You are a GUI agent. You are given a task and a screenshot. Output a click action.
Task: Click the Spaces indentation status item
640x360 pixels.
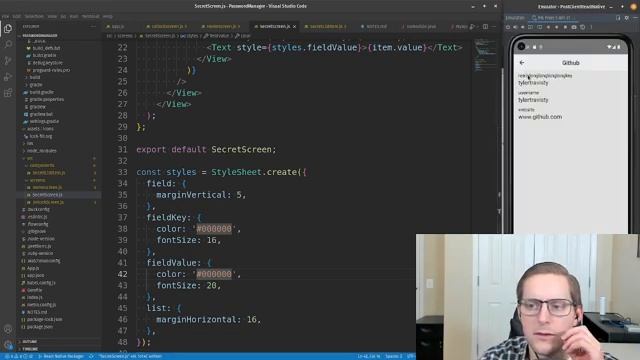tap(393, 356)
